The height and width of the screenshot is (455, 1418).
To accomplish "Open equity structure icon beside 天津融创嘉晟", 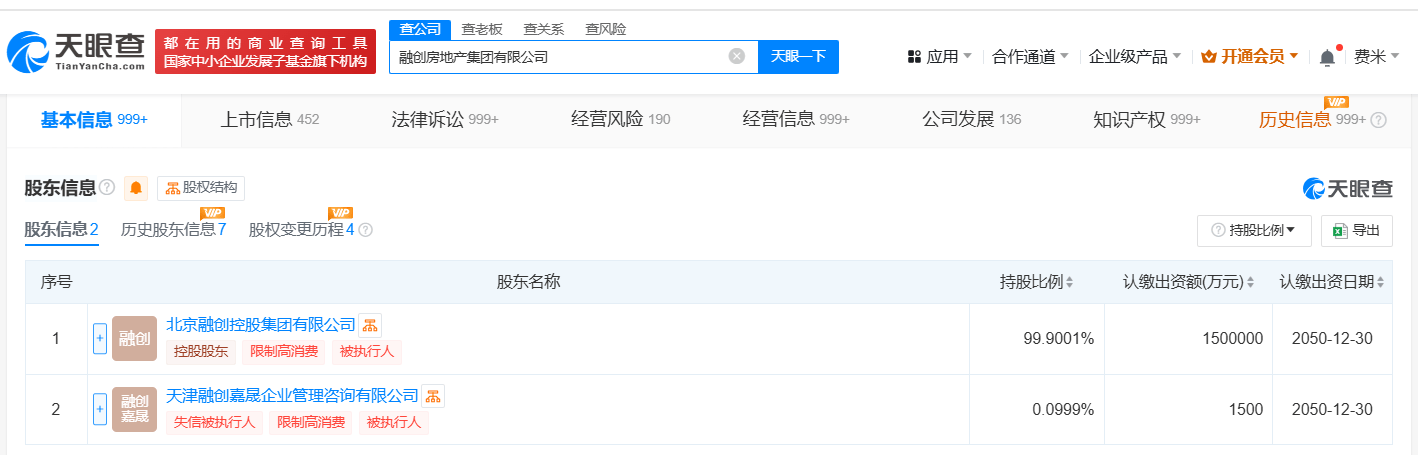I will (433, 396).
